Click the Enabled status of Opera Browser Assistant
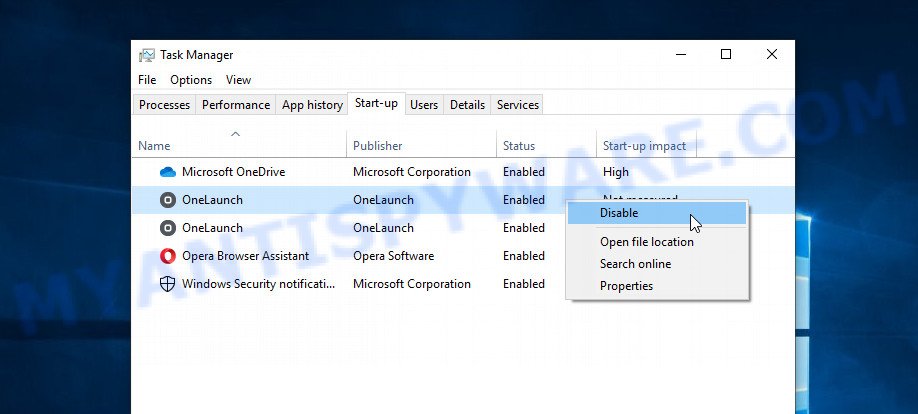Viewport: 918px width, 414px height. click(x=524, y=256)
